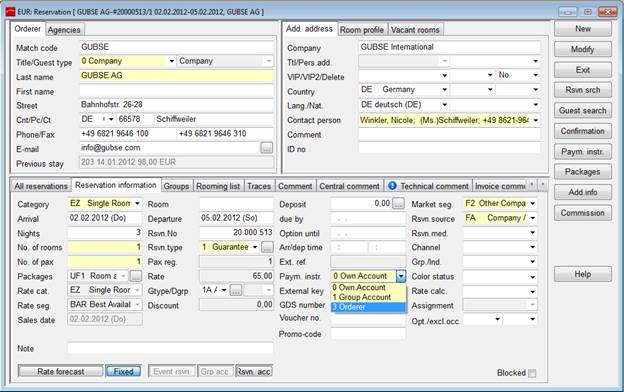This screenshot has height=392, width=624.
Task: Open Paym. instr. side button
Action: 583,151
